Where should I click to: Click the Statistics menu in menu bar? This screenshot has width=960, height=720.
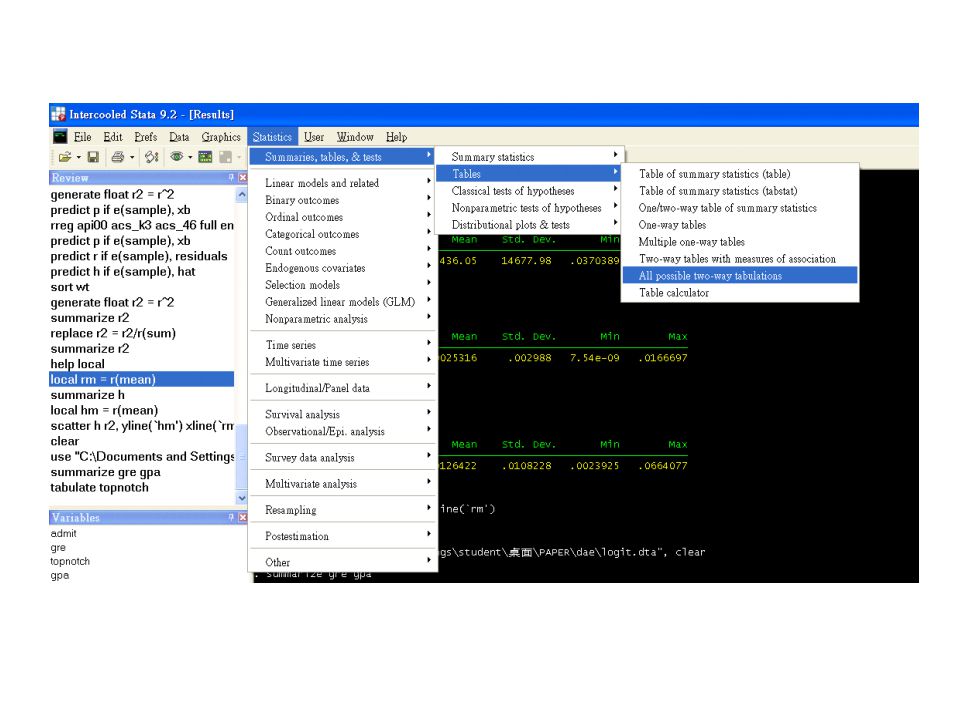(x=272, y=137)
